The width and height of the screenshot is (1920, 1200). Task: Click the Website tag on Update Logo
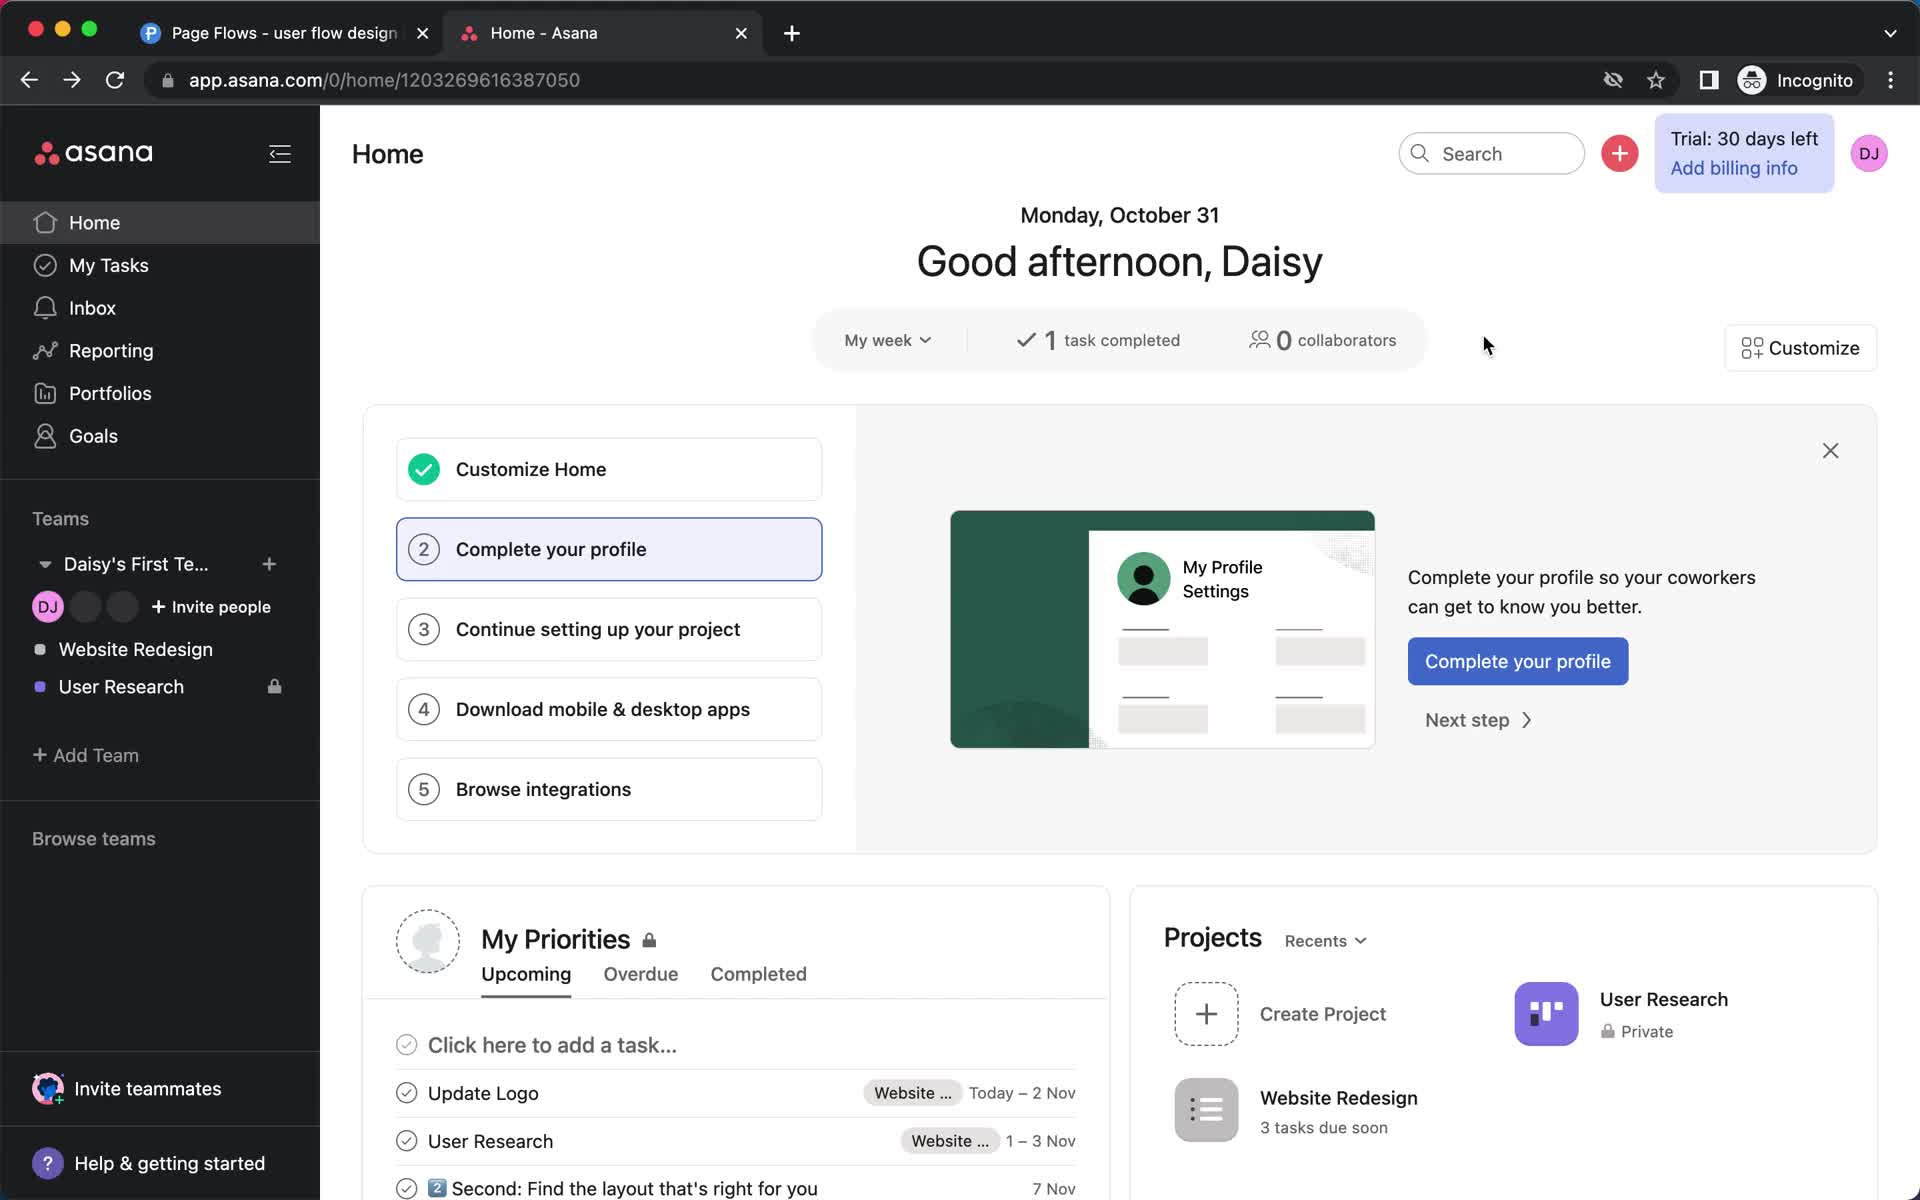point(912,1093)
